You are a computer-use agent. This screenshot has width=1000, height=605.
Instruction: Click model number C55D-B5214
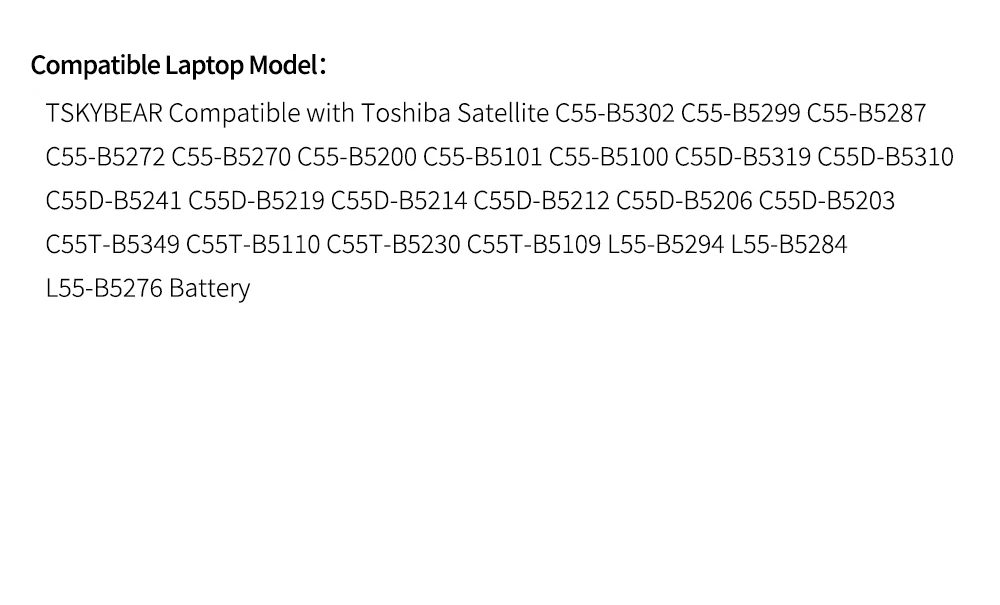(x=399, y=201)
